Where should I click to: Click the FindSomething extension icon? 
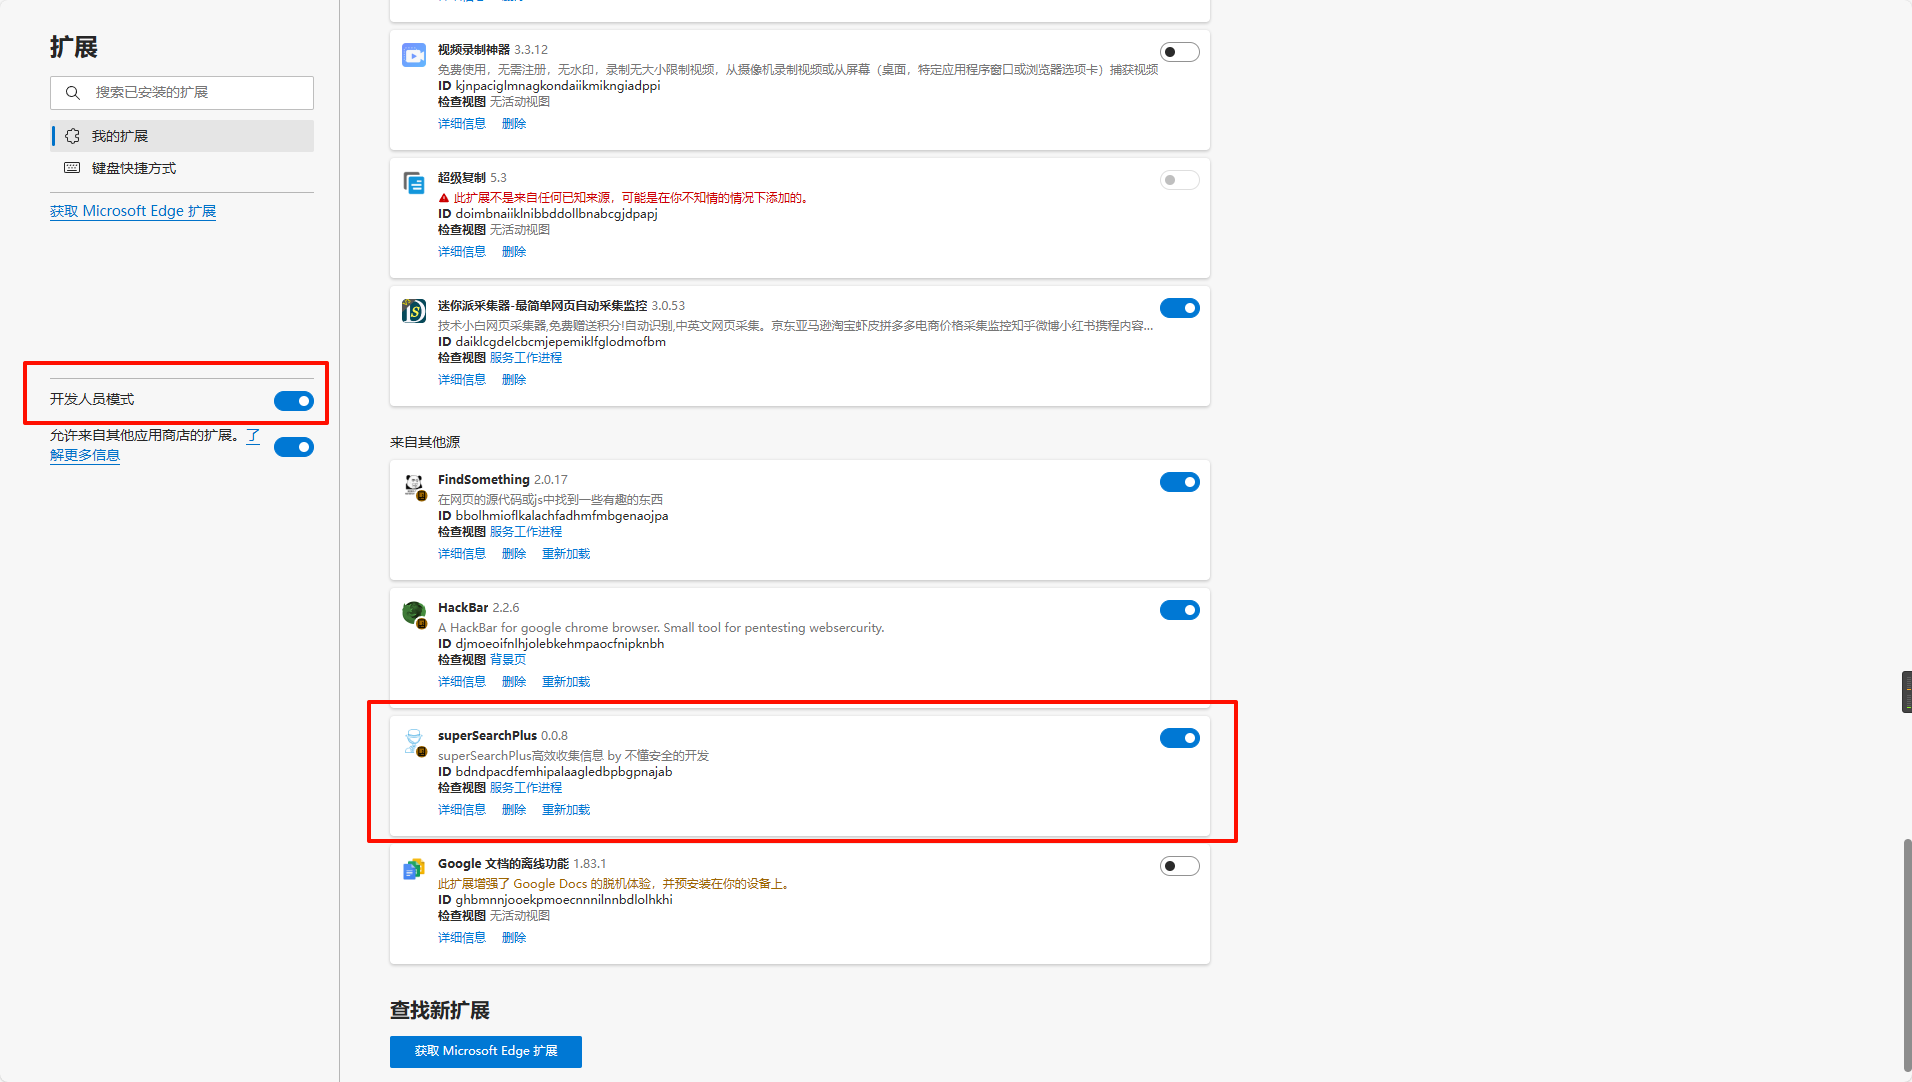click(413, 485)
